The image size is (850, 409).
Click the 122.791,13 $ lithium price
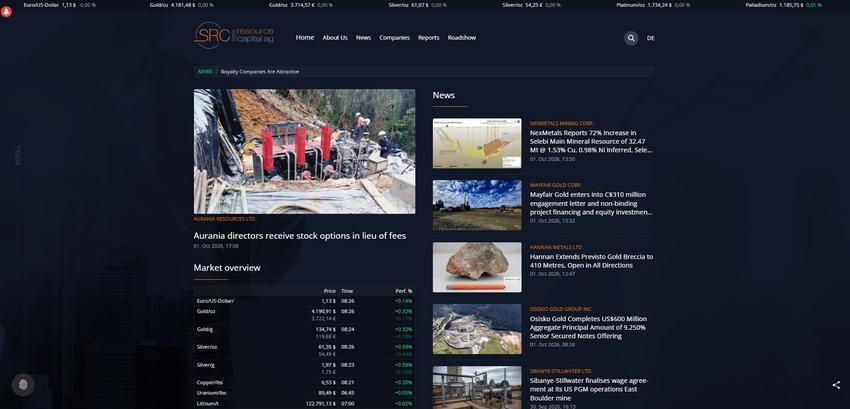pos(321,404)
